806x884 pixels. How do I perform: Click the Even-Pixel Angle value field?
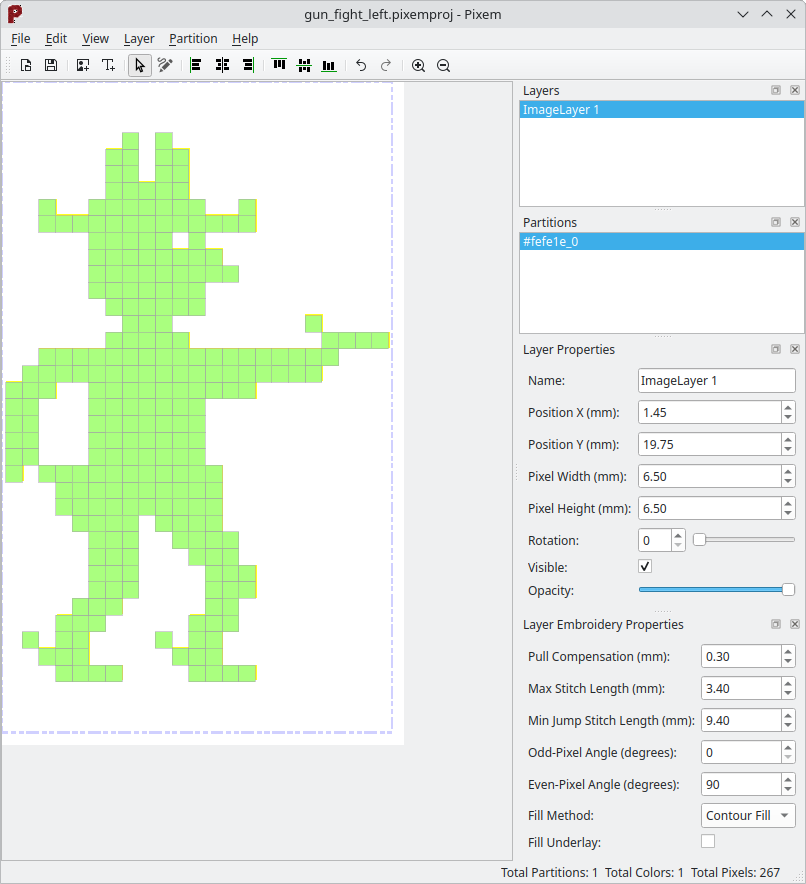741,784
